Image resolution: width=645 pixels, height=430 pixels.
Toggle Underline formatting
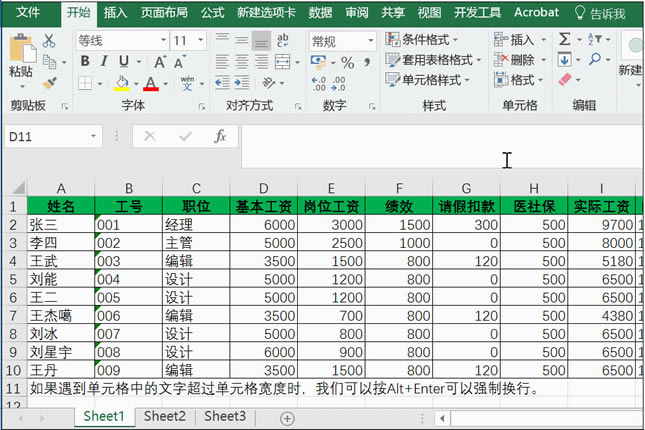[123, 61]
